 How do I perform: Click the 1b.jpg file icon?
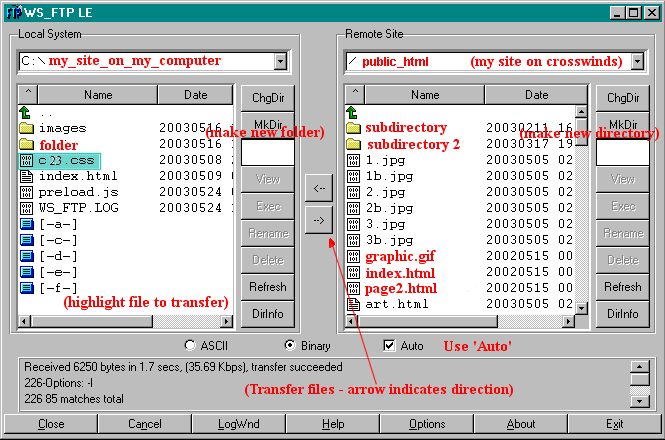pos(353,177)
